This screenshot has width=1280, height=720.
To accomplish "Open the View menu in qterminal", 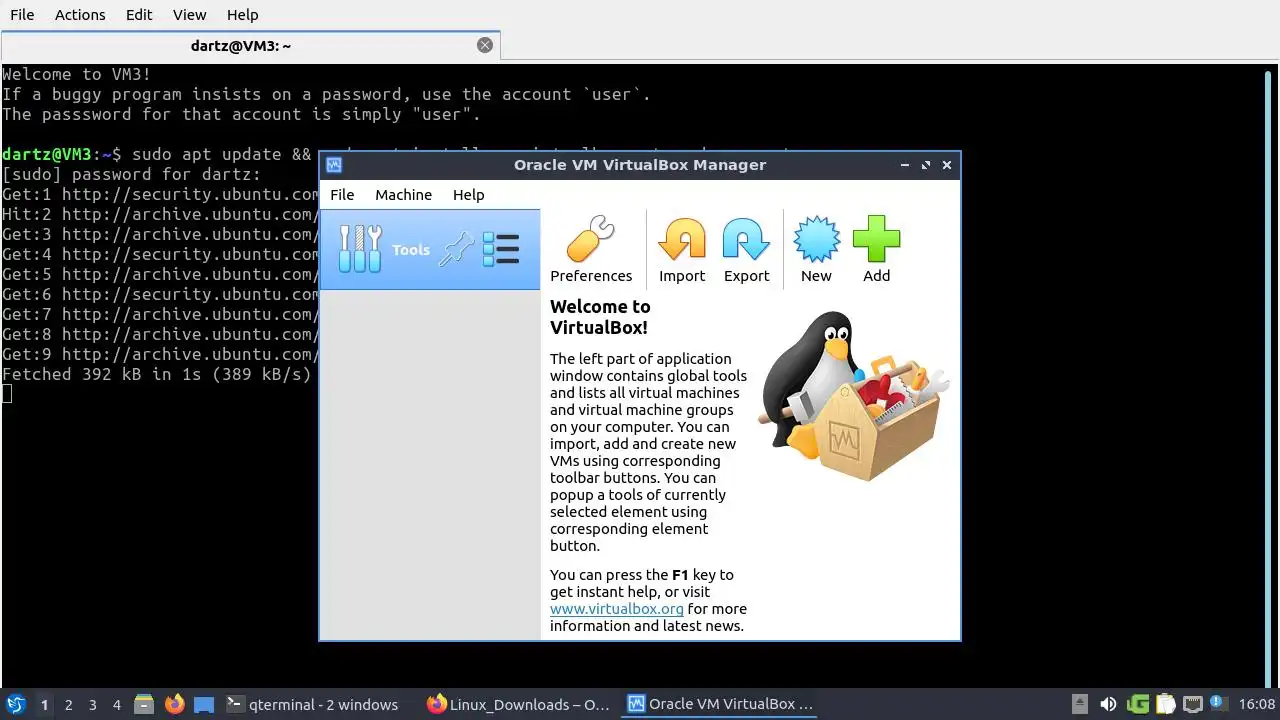I will [189, 15].
